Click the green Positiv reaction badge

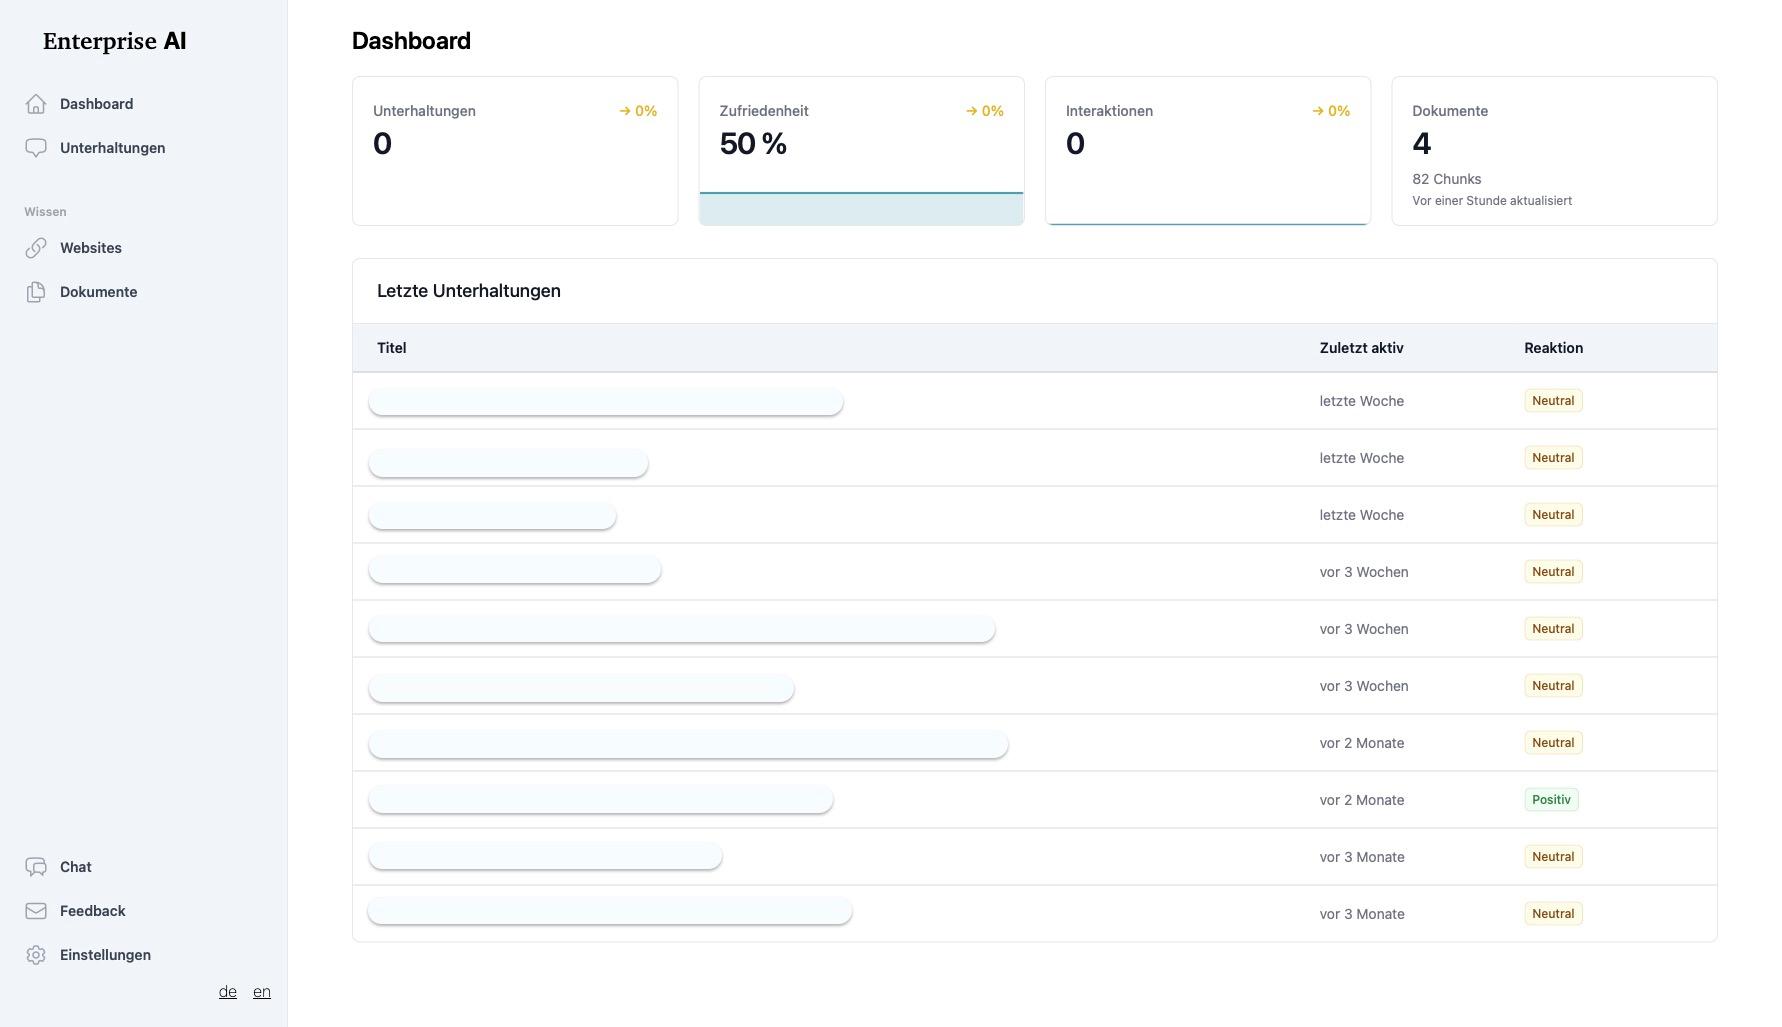1551,800
